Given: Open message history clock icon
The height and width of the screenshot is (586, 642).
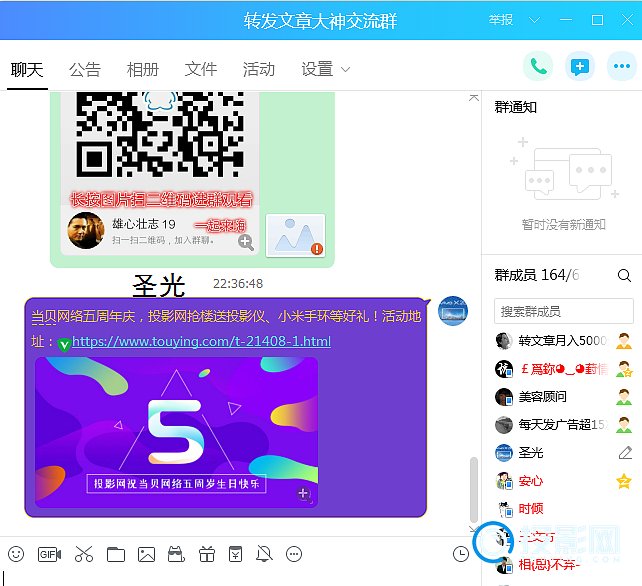Looking at the screenshot, I should click(461, 554).
